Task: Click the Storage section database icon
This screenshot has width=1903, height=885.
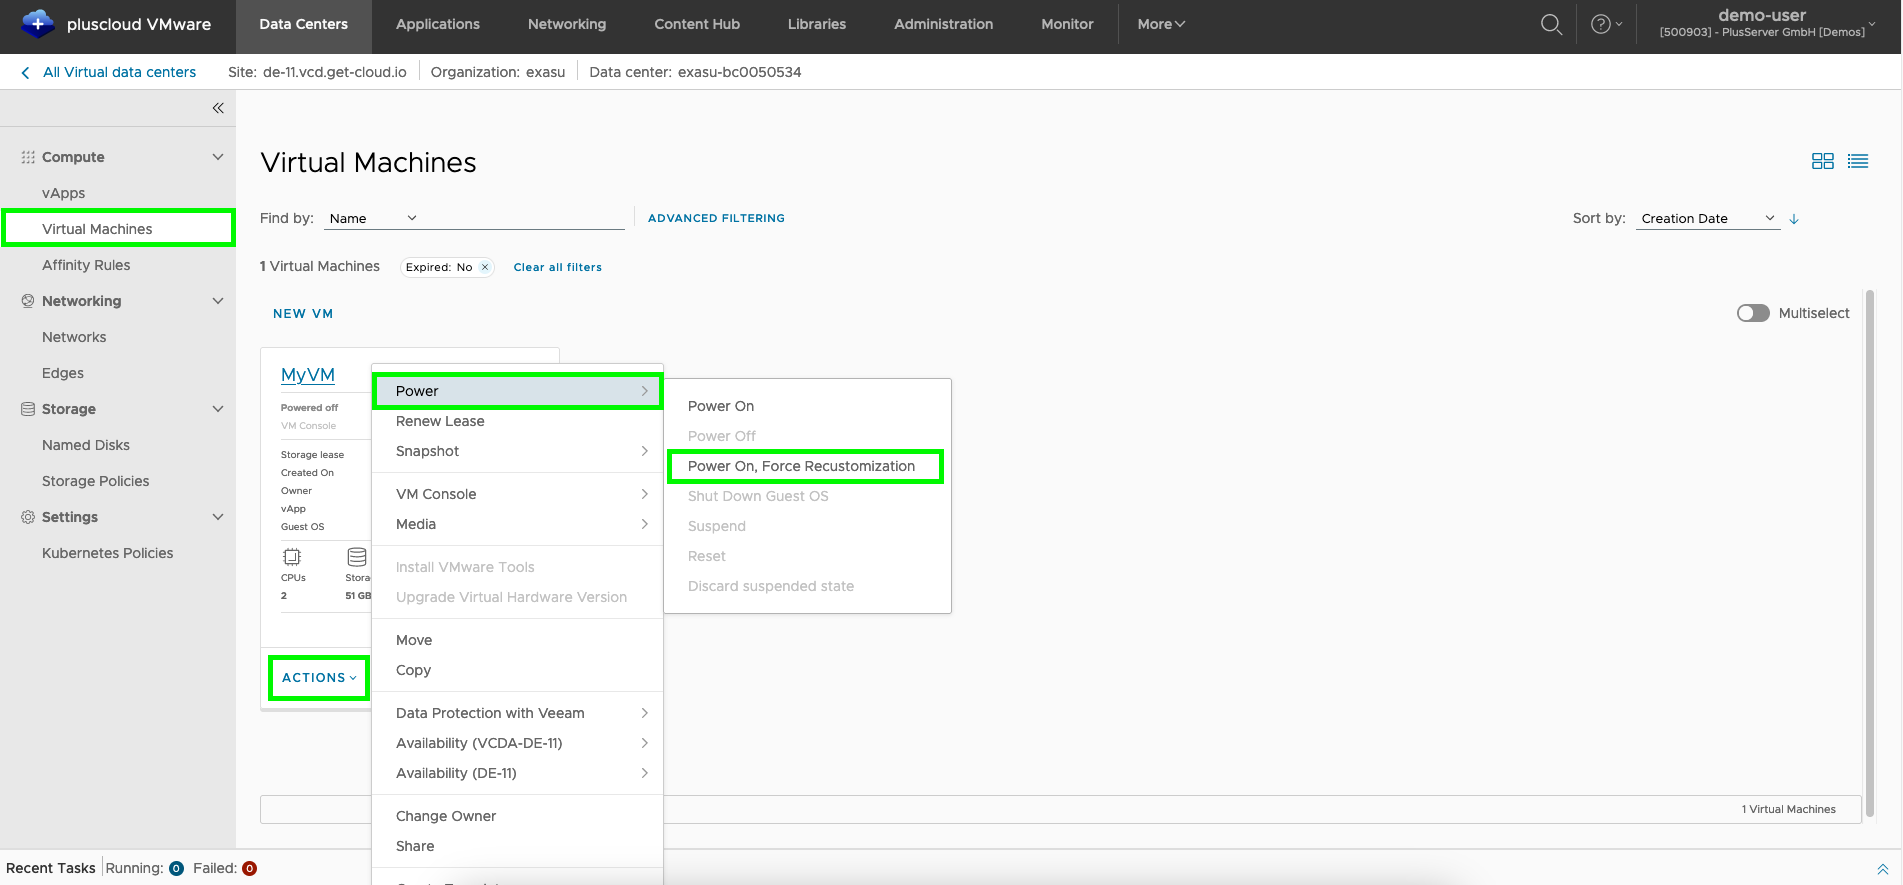Action: pyautogui.click(x=28, y=409)
